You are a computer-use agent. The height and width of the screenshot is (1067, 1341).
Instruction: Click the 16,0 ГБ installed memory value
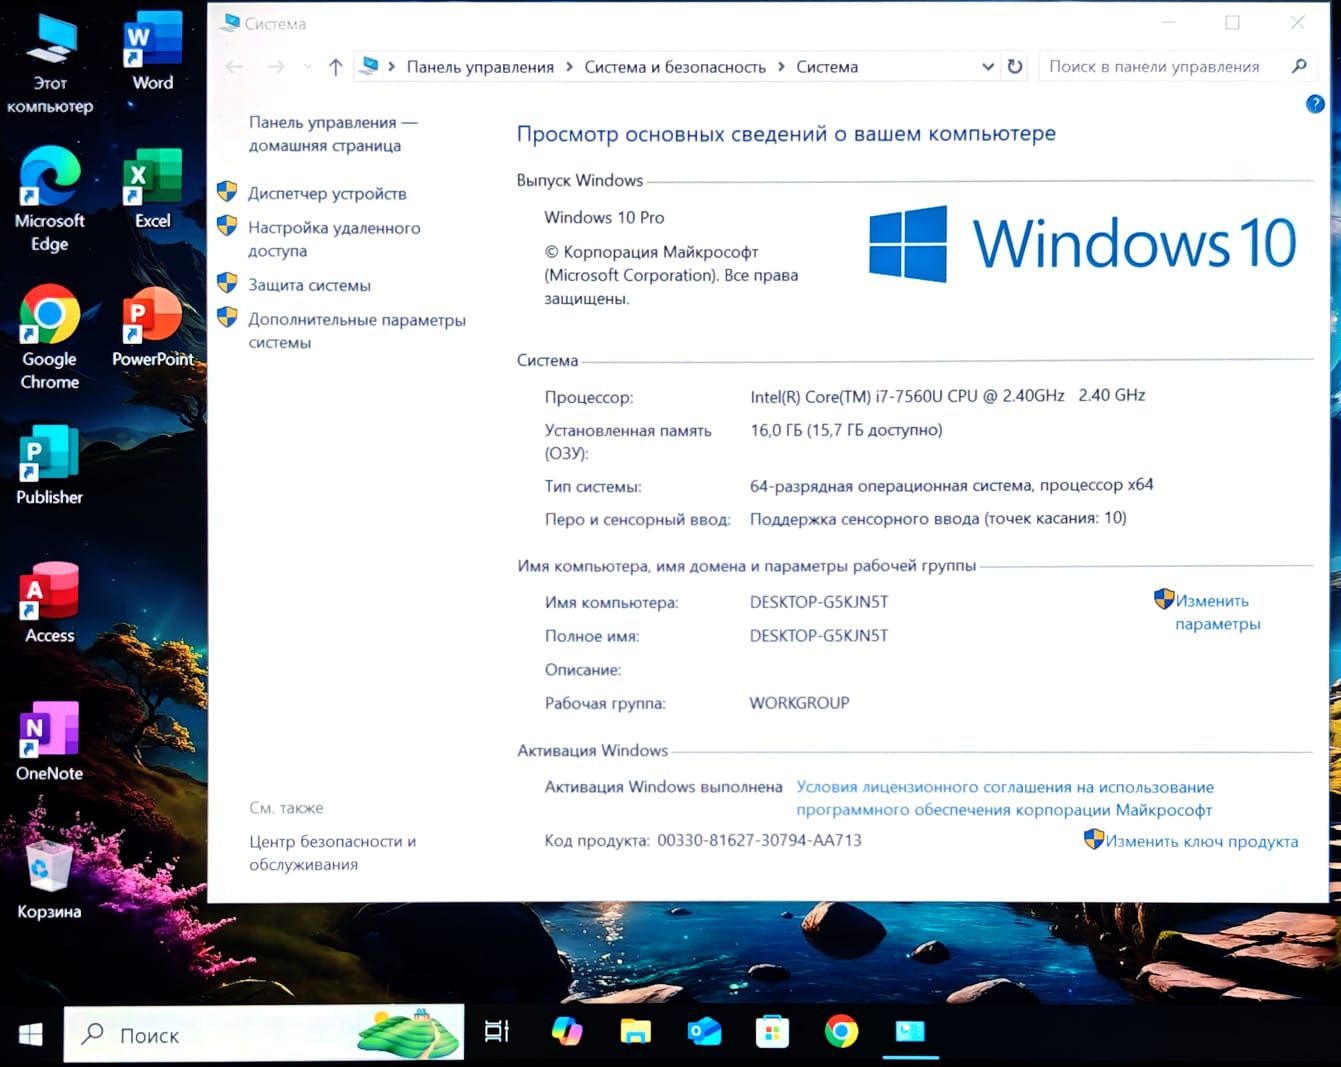846,430
